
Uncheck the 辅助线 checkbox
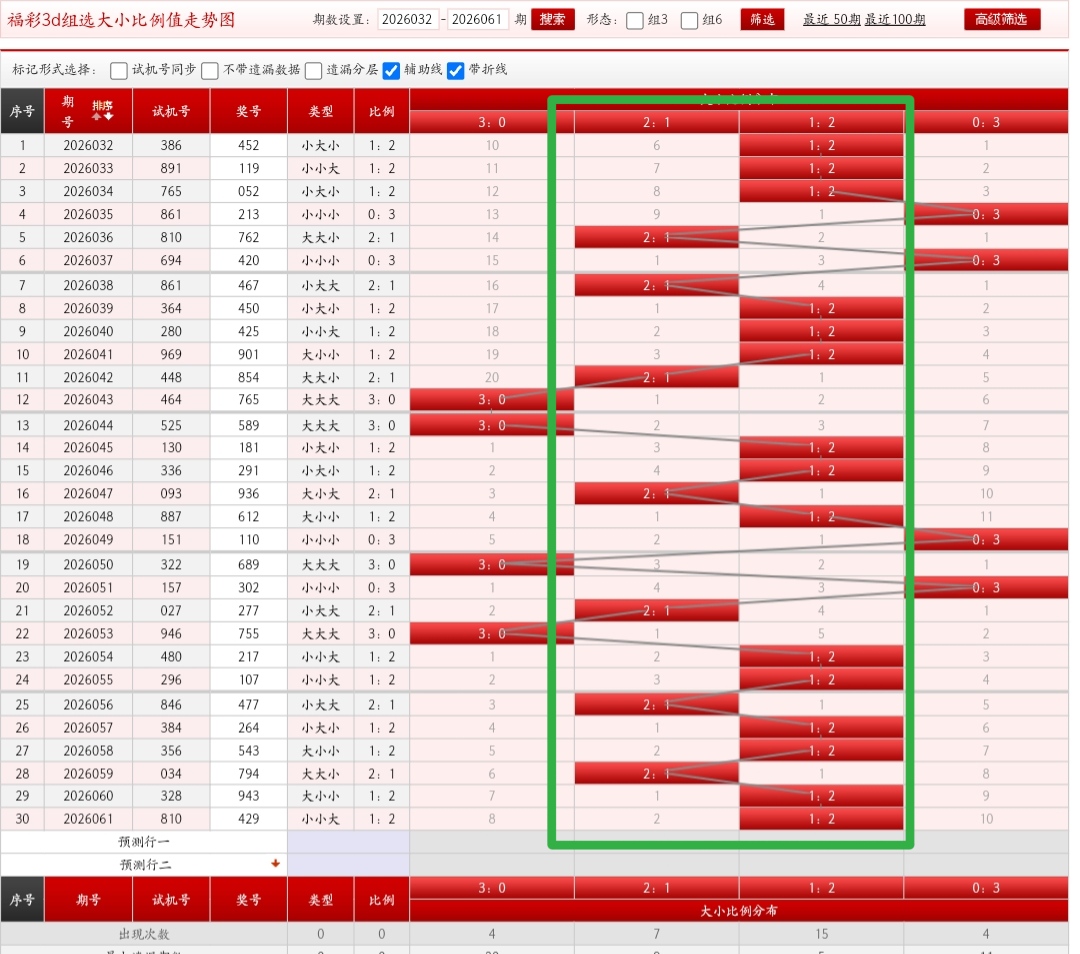point(392,70)
